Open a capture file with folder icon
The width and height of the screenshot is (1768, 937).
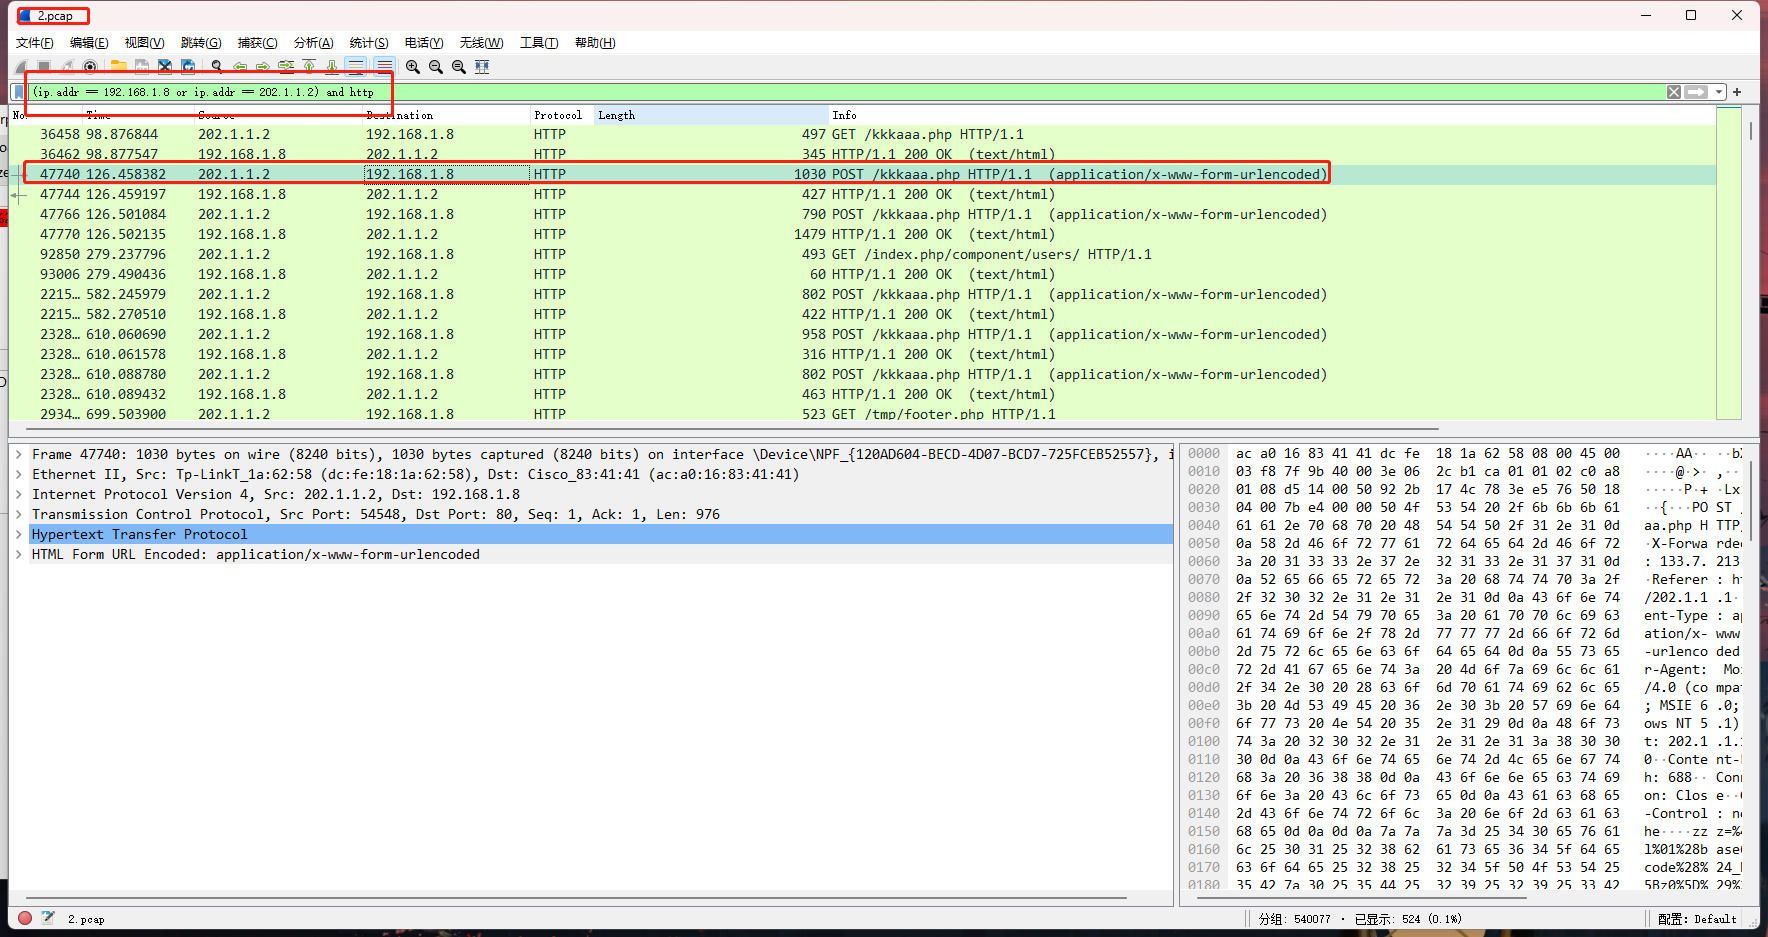click(119, 67)
